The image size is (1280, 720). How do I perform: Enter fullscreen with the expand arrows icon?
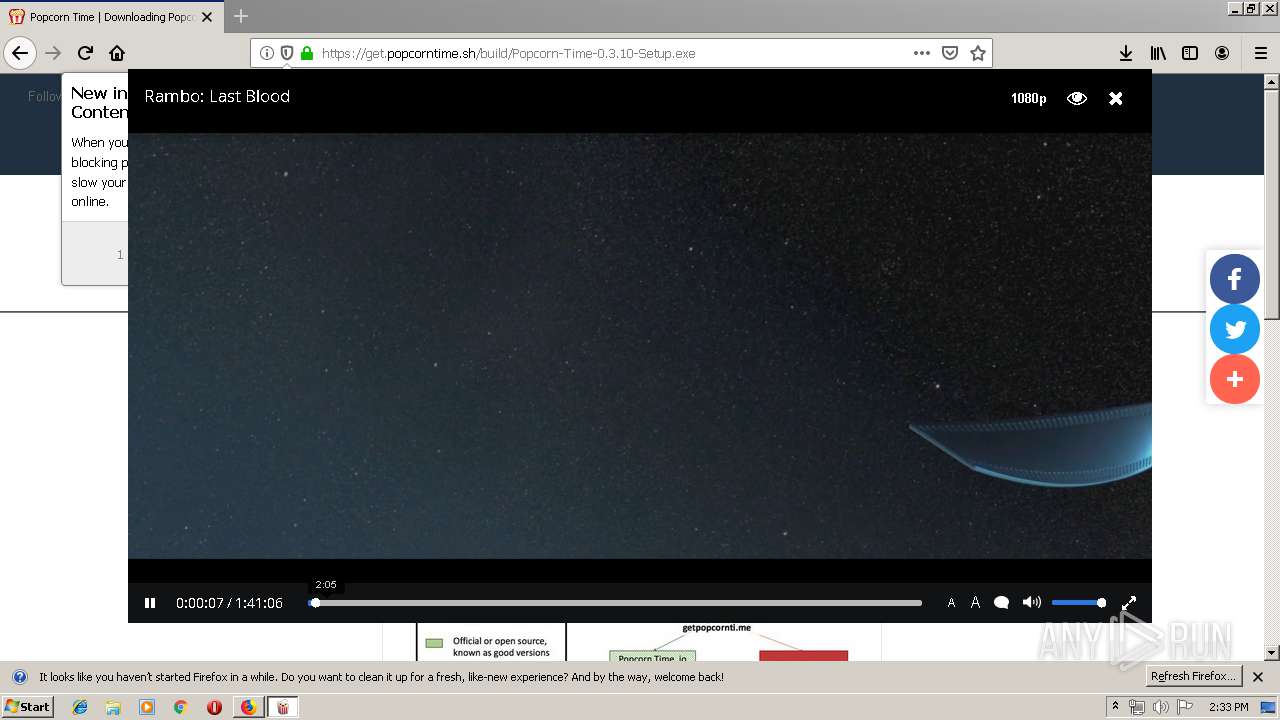(1129, 603)
